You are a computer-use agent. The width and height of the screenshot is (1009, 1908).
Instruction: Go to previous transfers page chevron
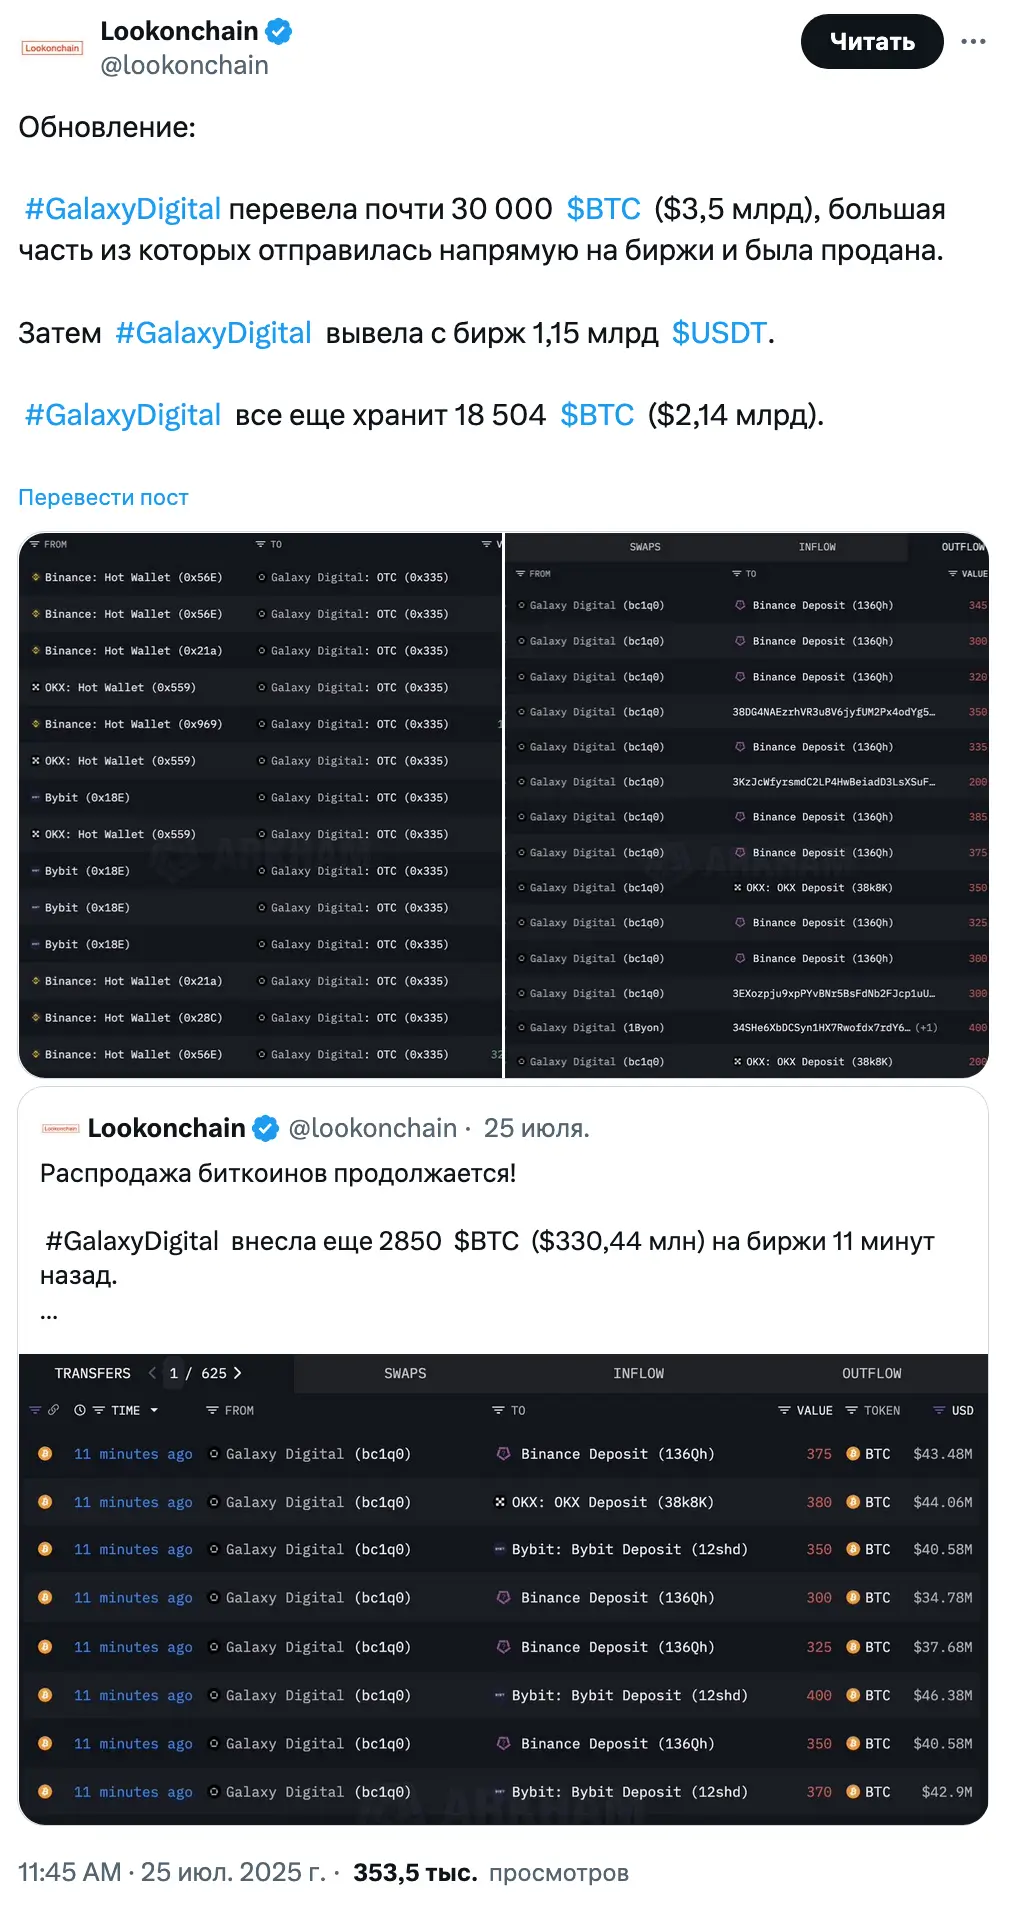[x=152, y=1373]
